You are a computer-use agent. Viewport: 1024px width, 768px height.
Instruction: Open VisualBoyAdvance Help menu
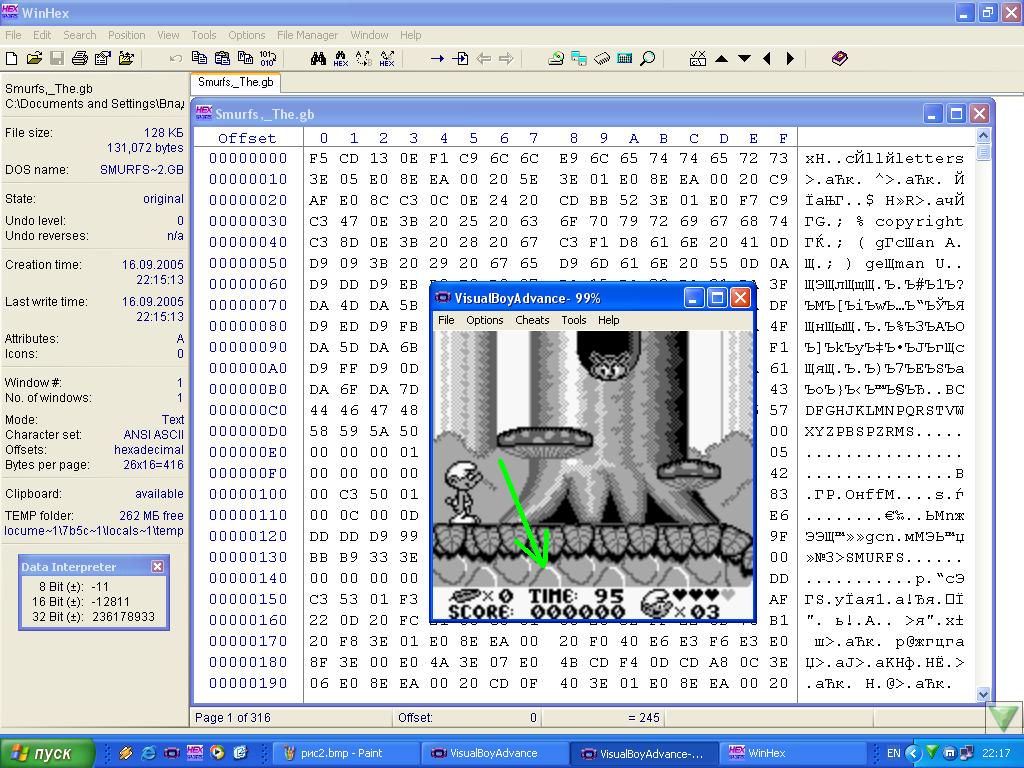609,320
